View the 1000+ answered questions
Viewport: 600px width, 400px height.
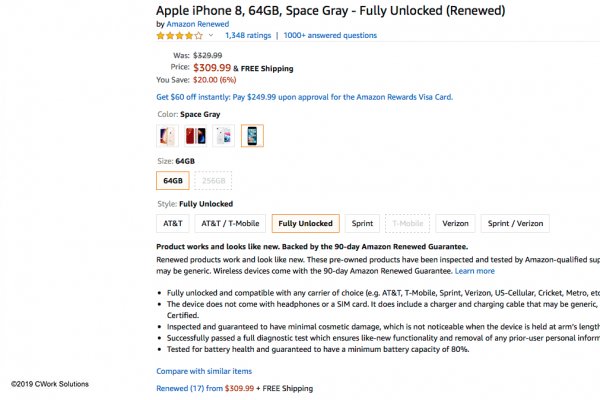tap(330, 36)
